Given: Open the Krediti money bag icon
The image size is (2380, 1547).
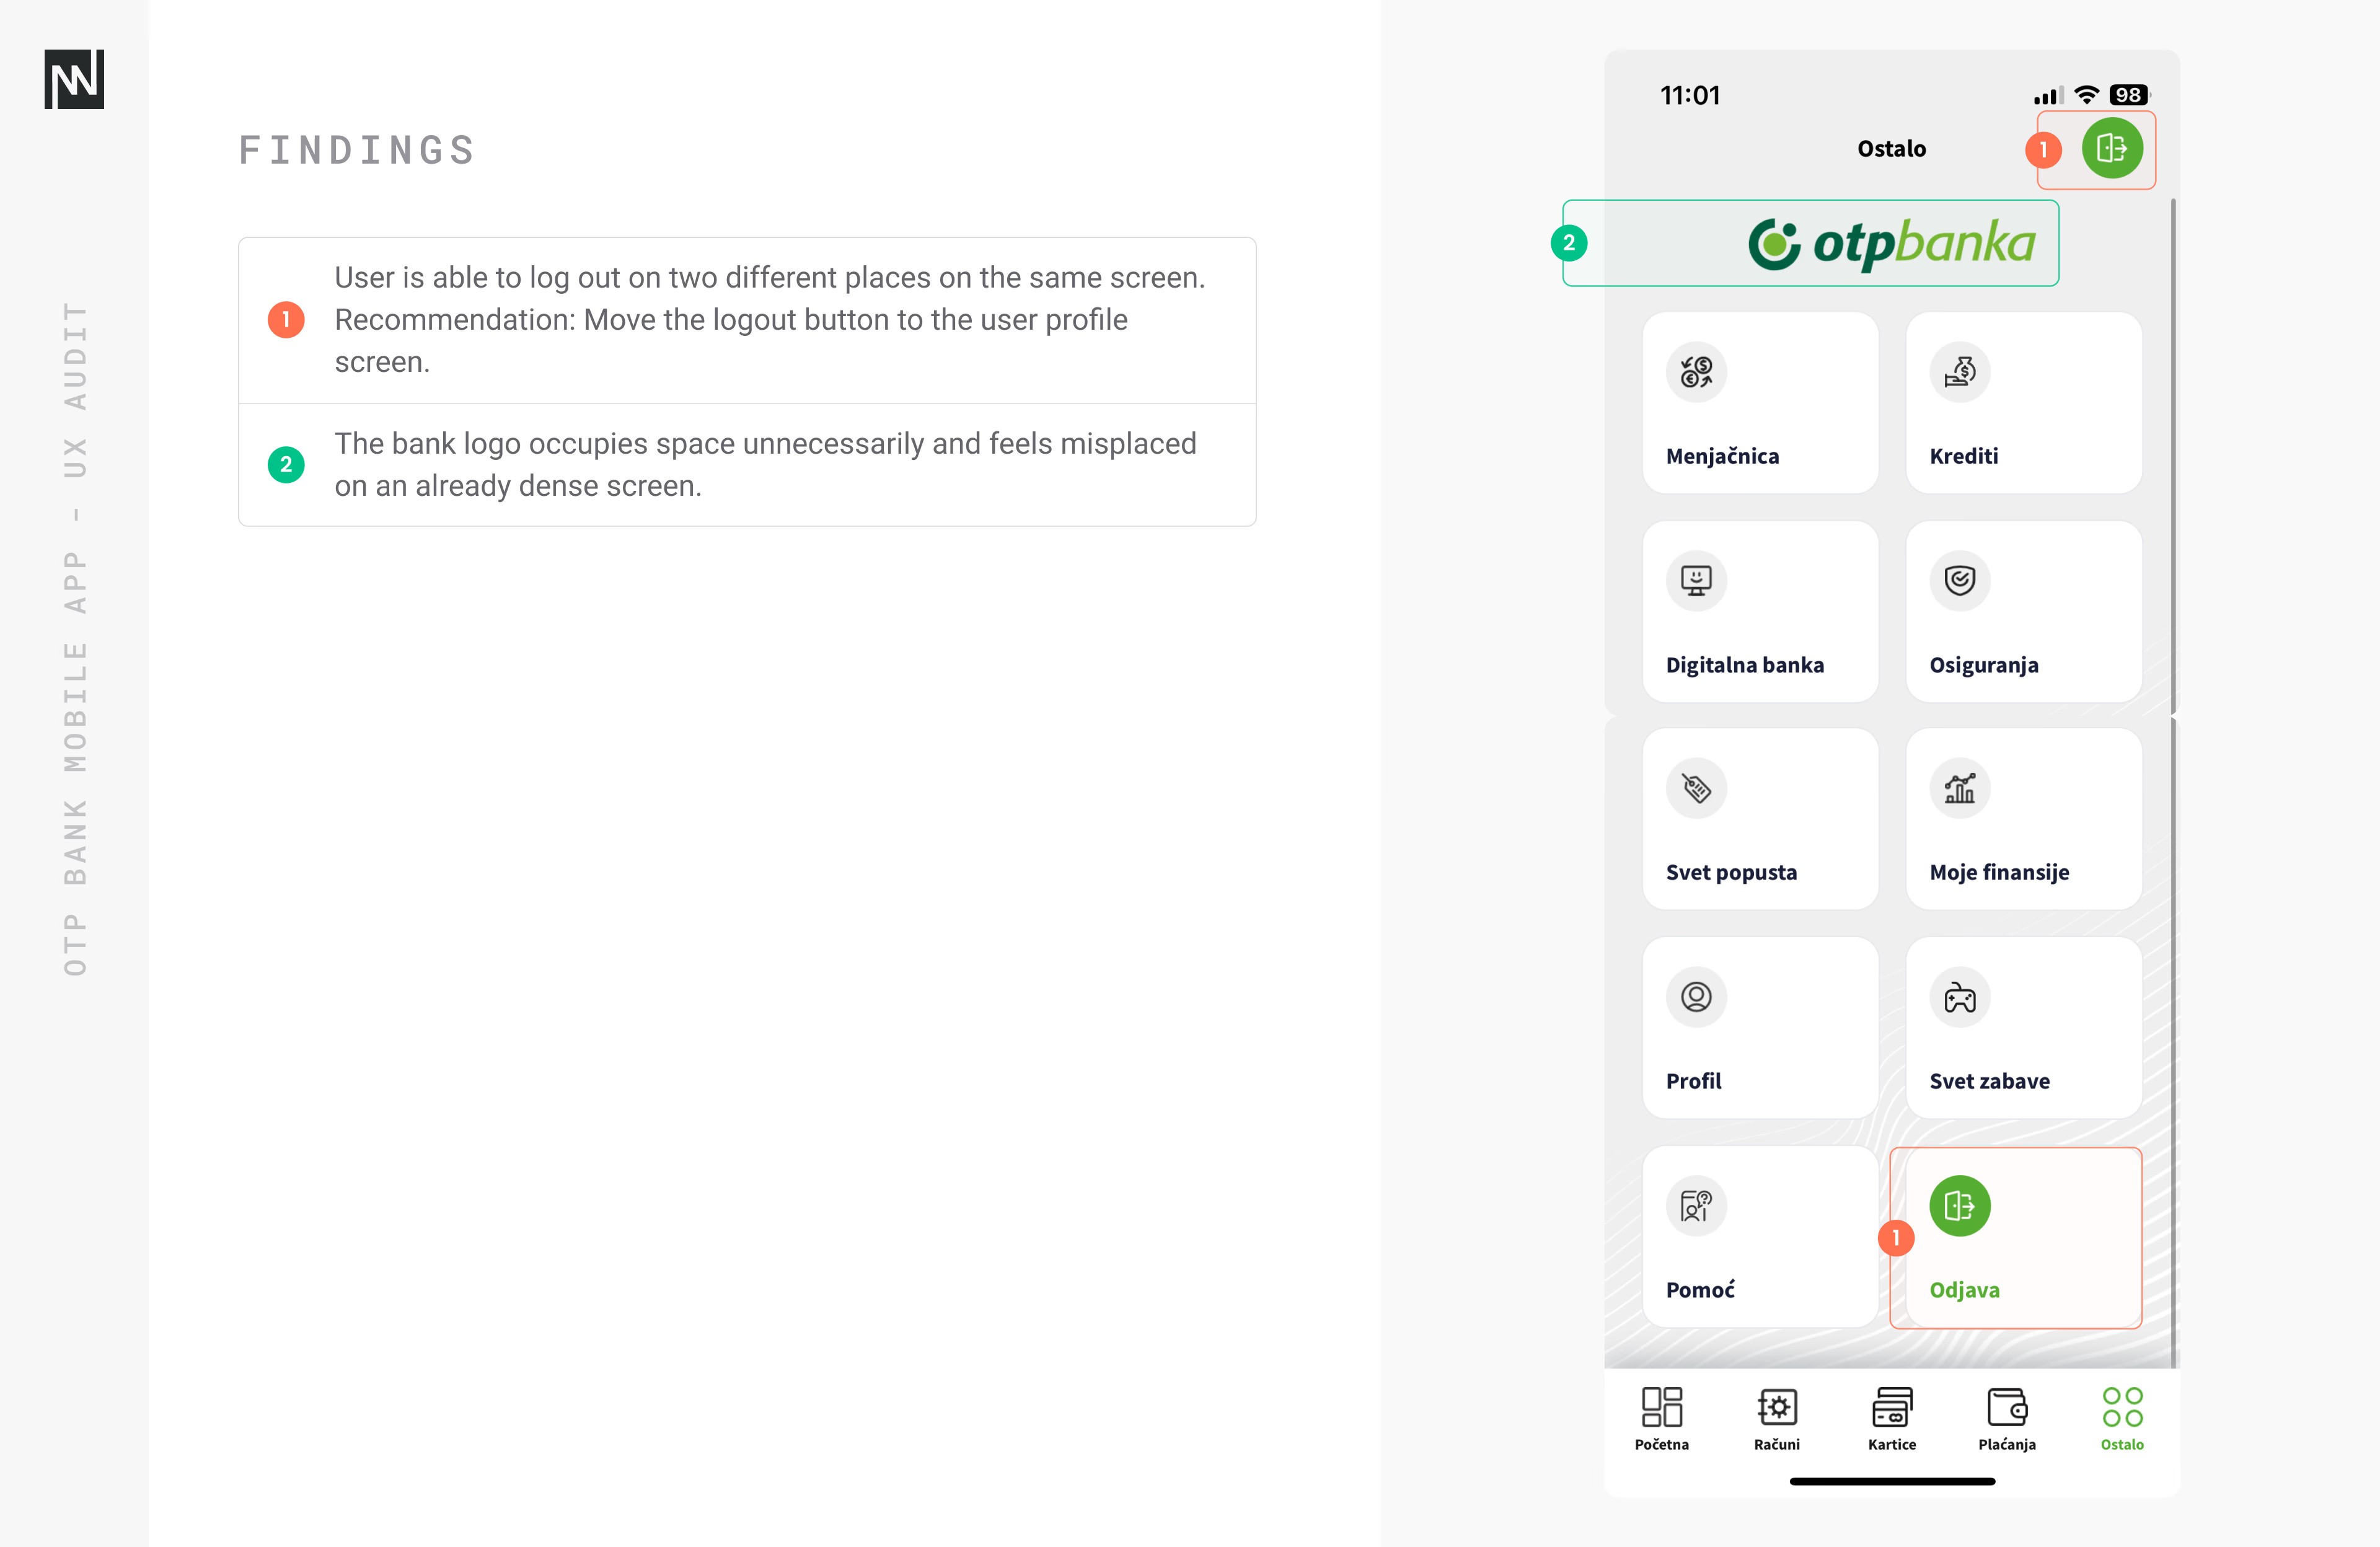Looking at the screenshot, I should click(1959, 372).
